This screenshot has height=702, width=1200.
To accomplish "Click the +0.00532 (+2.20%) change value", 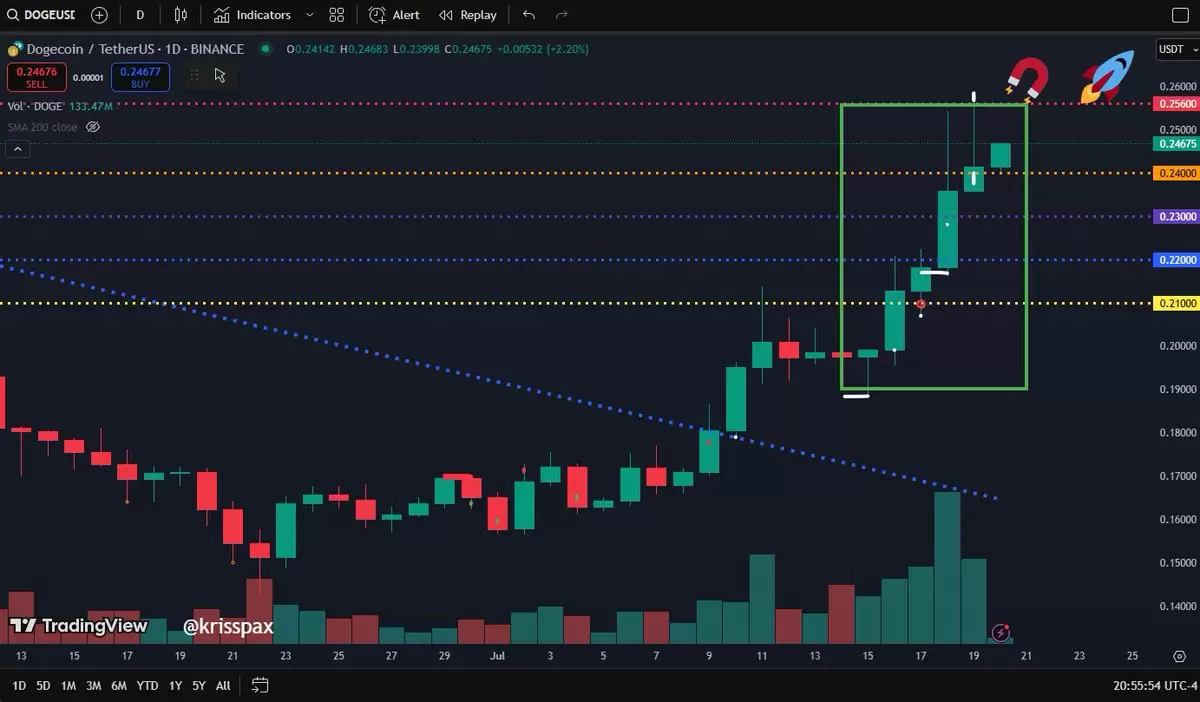I will (543, 49).
